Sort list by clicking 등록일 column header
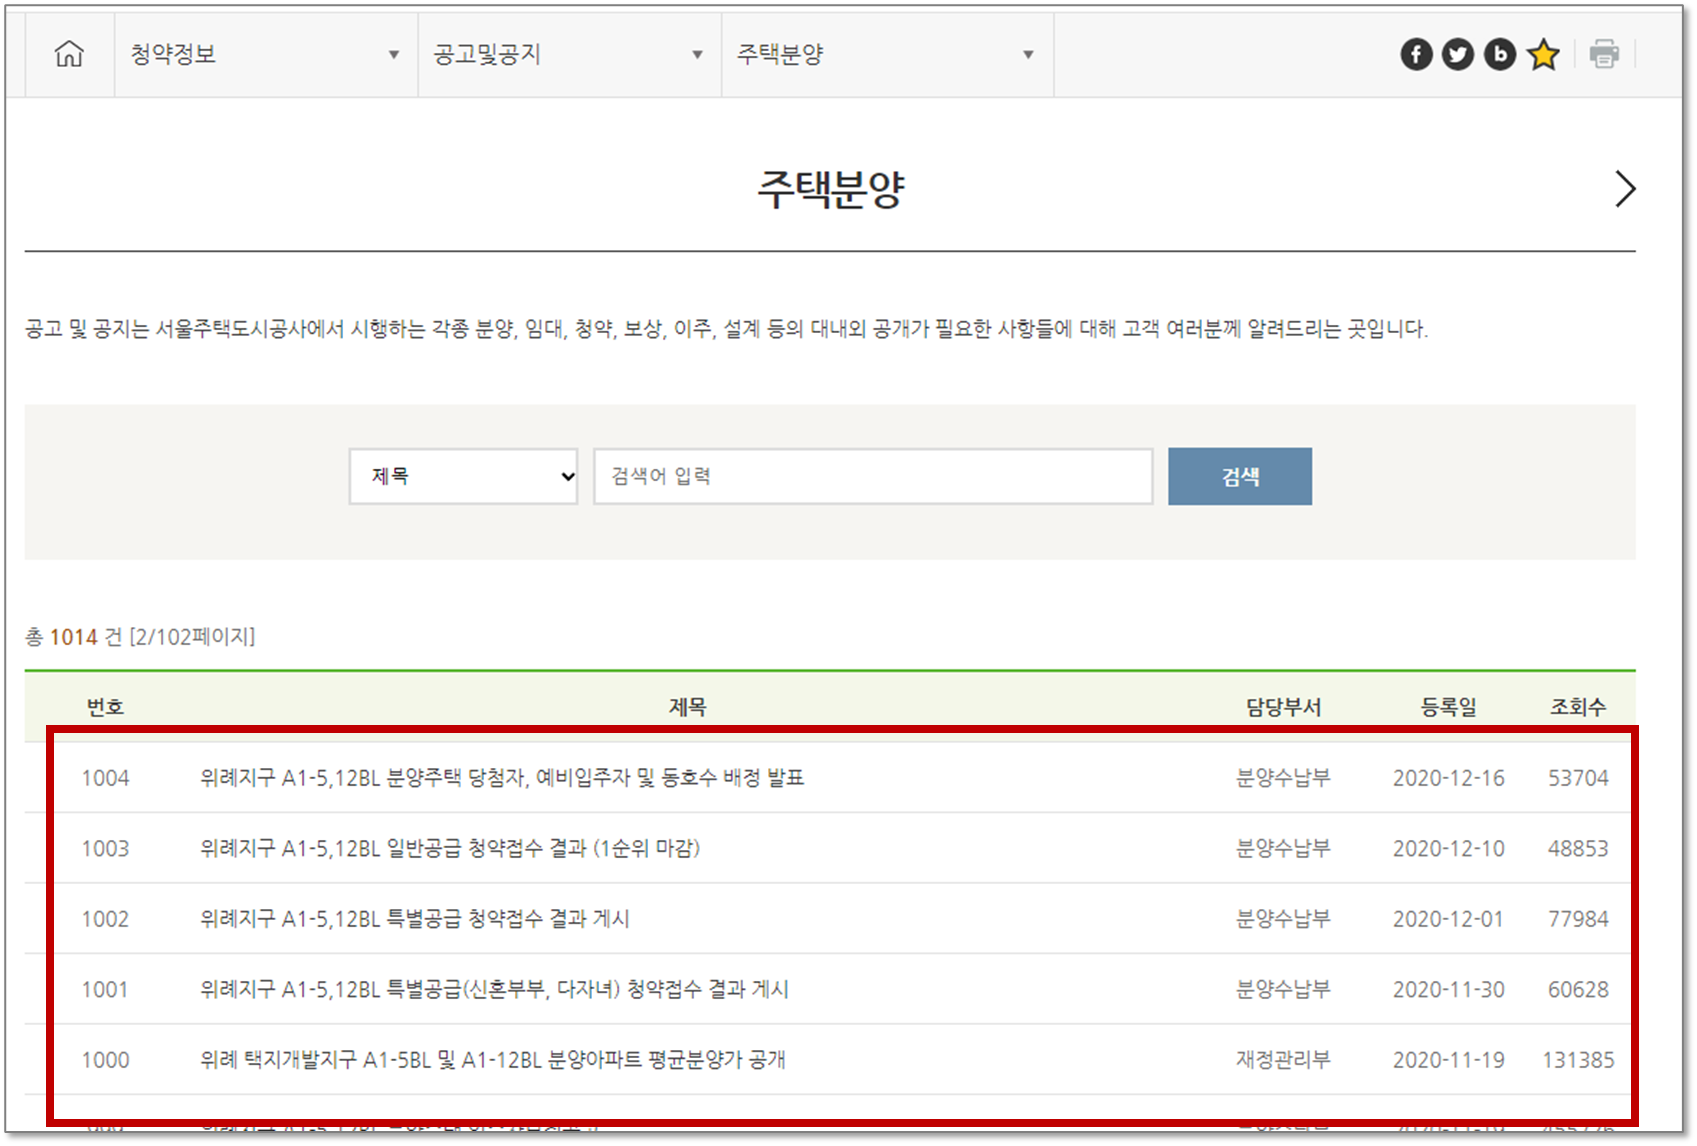Screen dimensions: 1697x1146 [x=1449, y=706]
